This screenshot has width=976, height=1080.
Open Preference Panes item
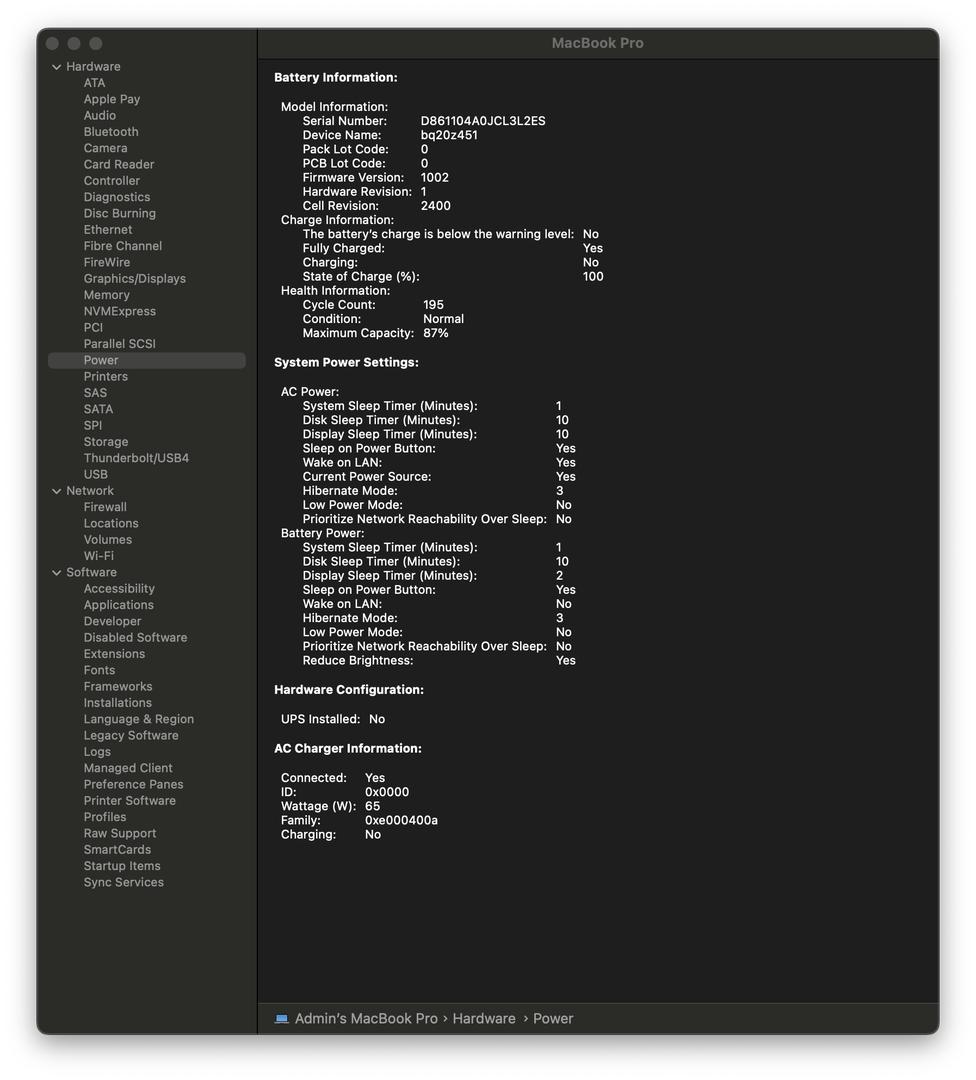pyautogui.click(x=133, y=785)
